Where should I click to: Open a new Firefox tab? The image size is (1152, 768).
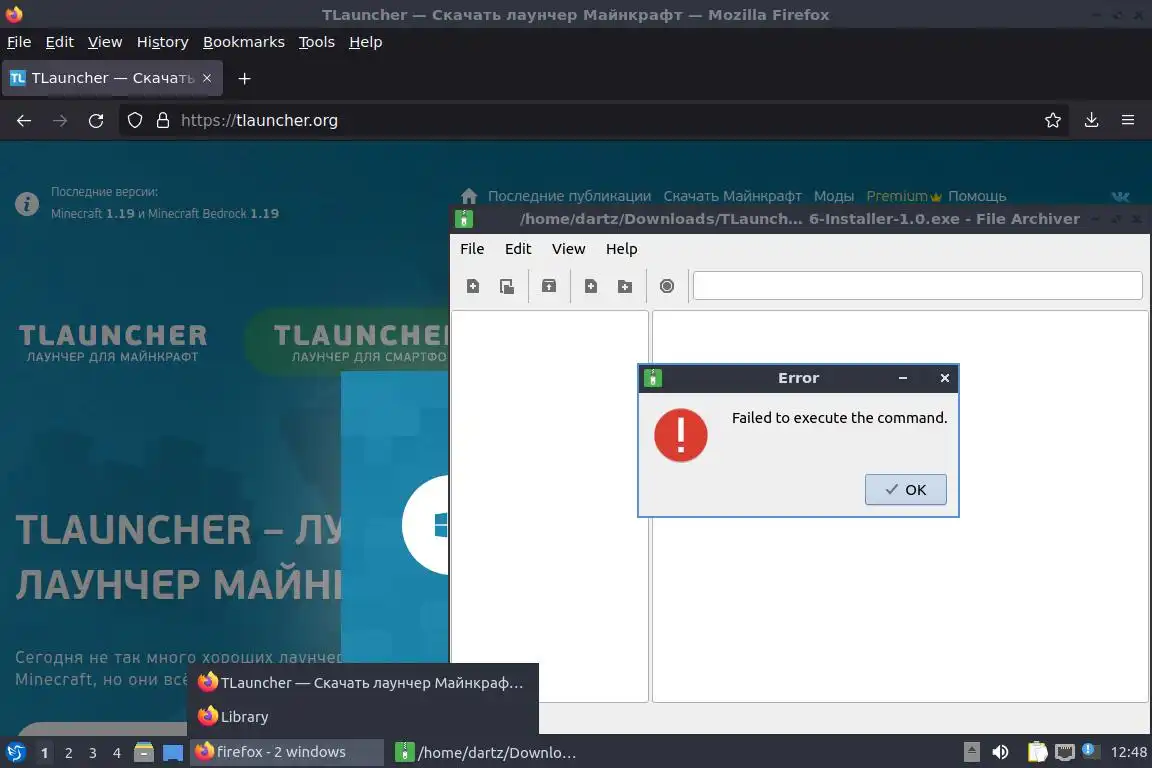(x=245, y=78)
